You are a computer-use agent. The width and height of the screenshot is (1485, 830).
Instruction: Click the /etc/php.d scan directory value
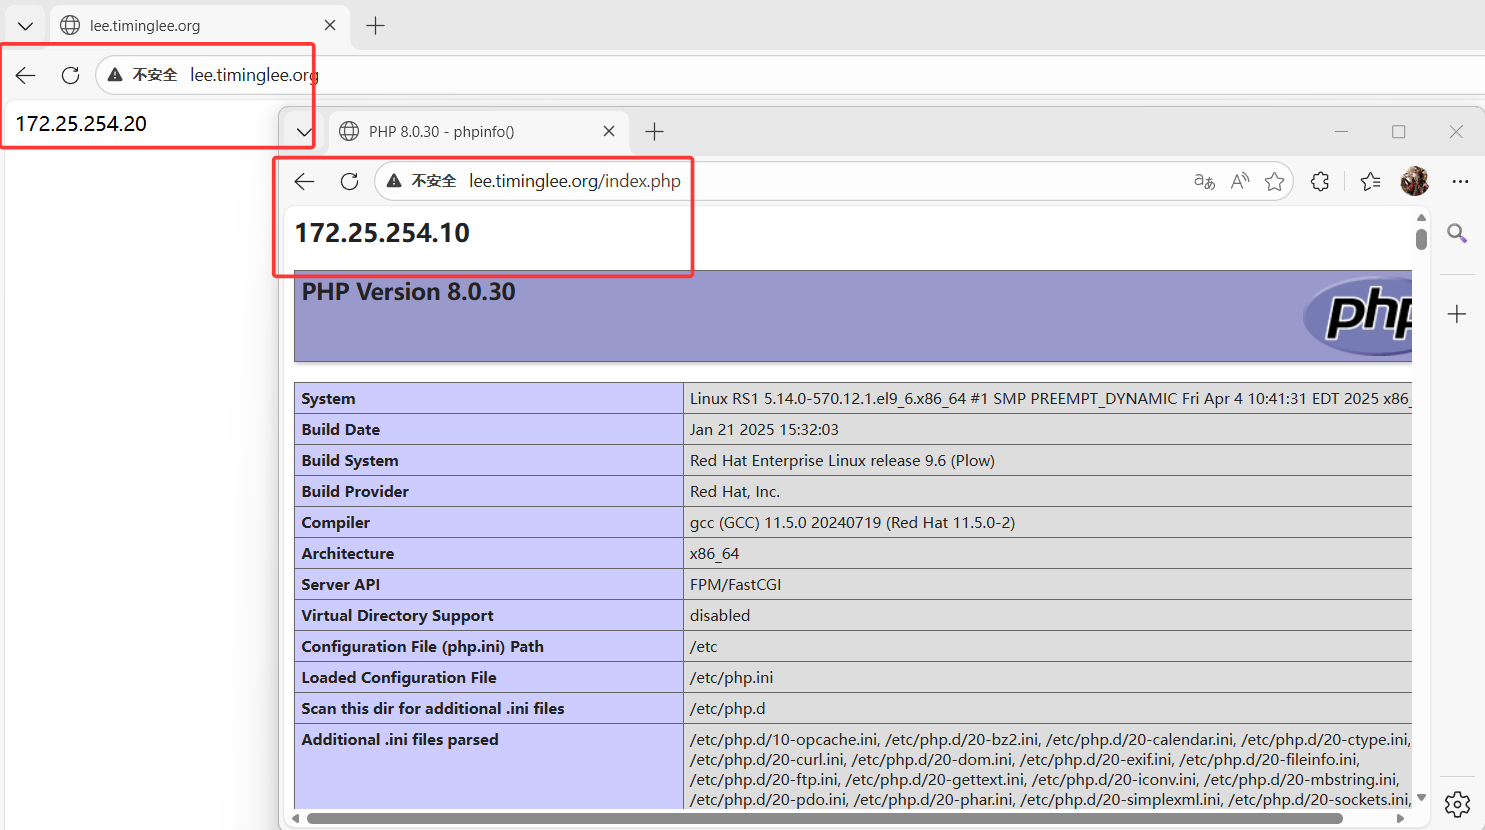click(x=727, y=708)
